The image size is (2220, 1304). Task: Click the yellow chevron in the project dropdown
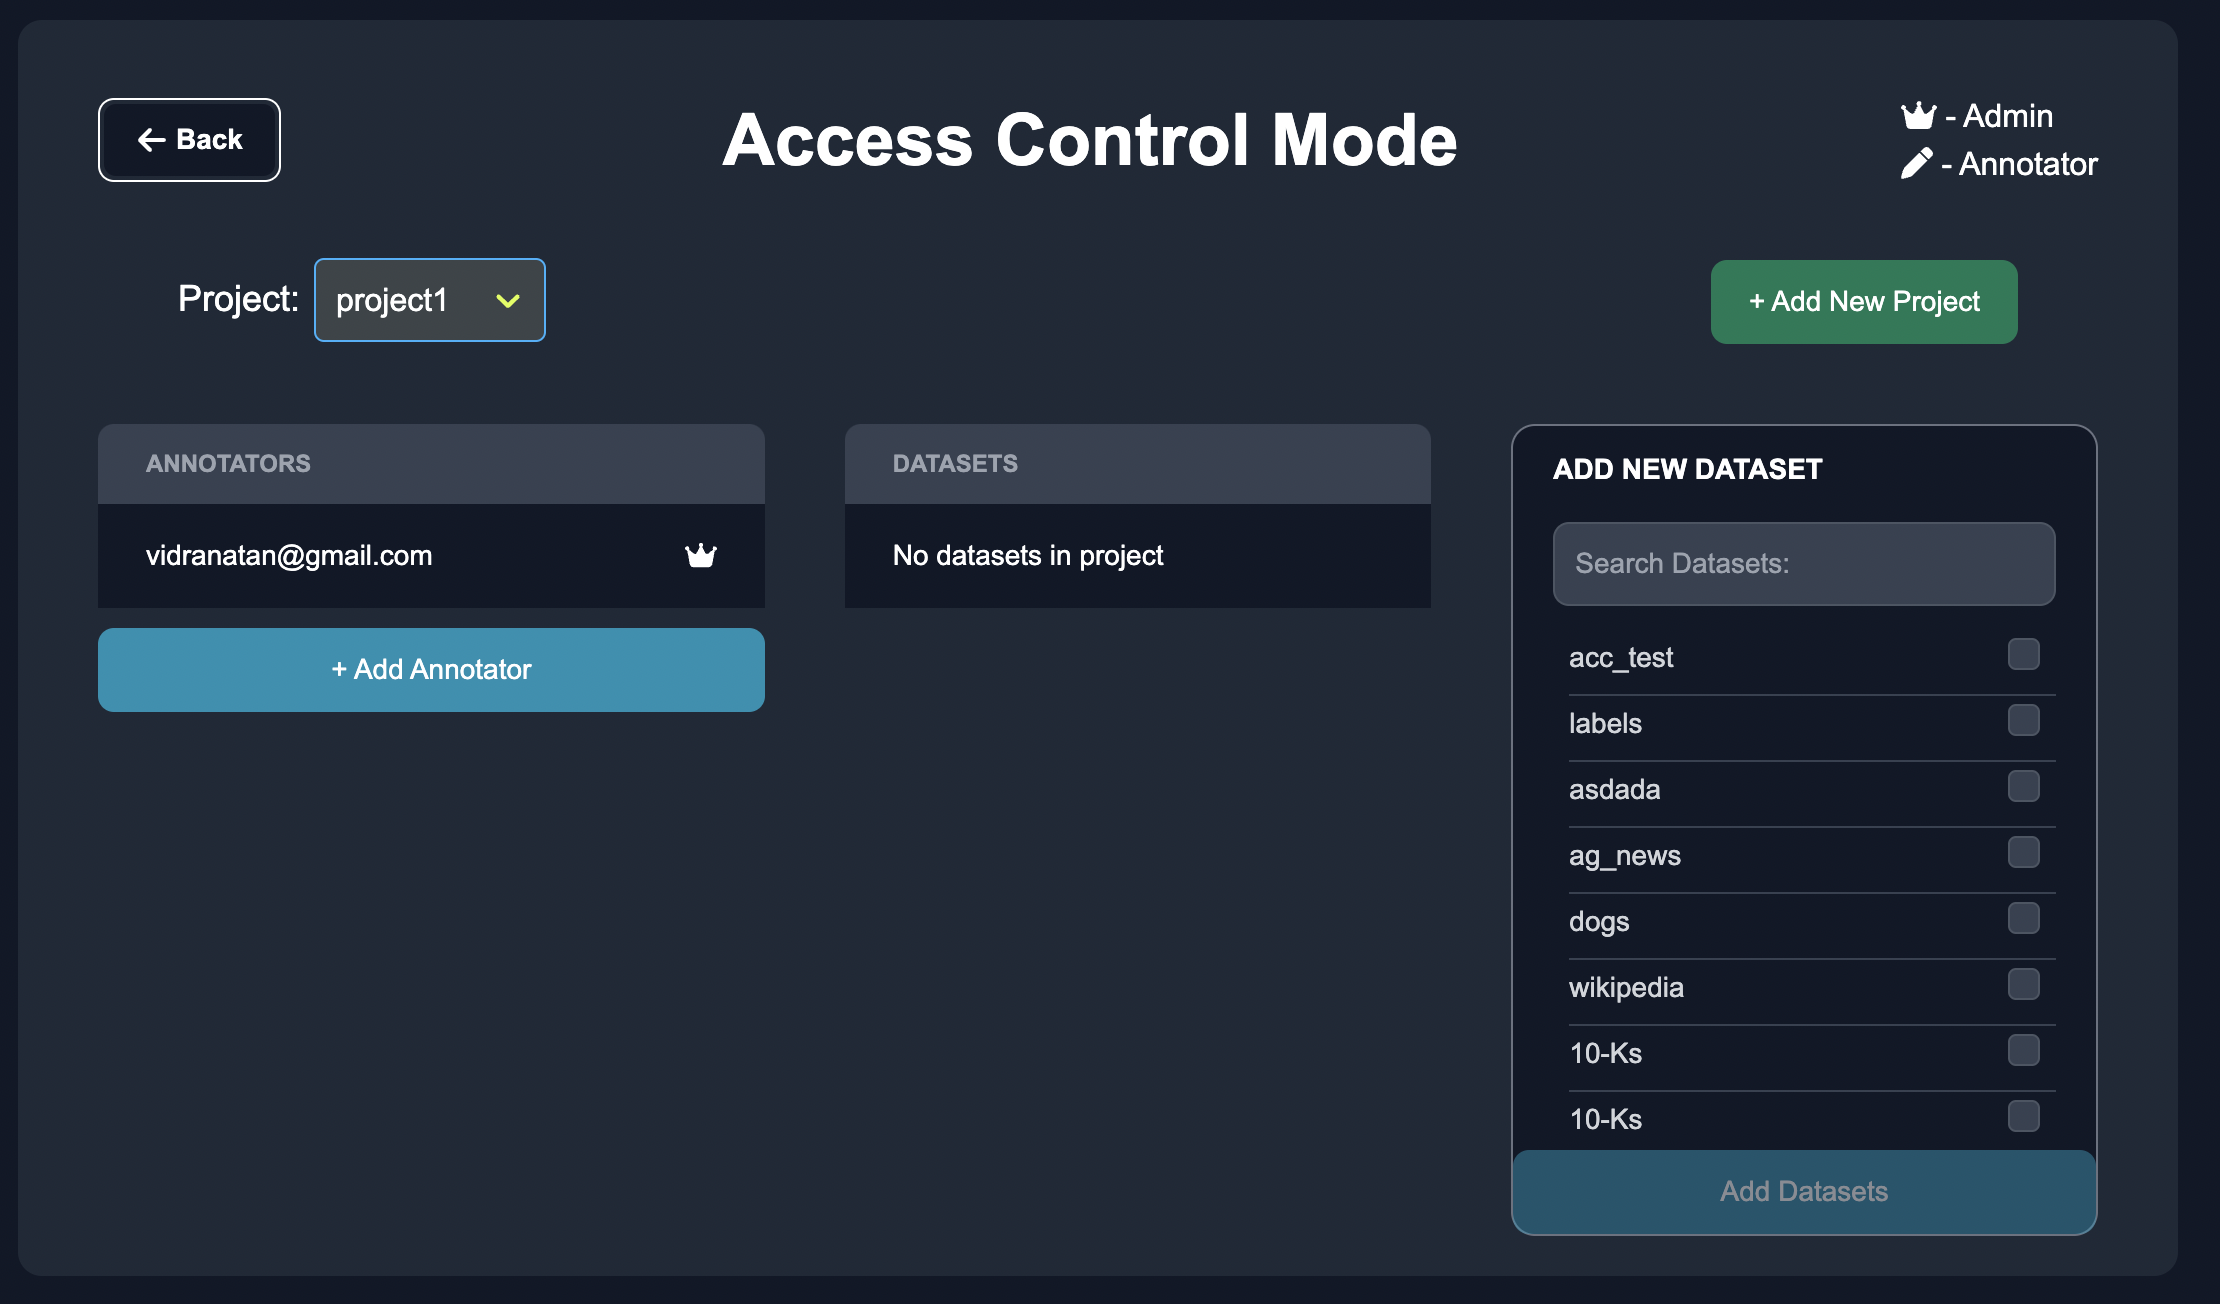(x=508, y=301)
